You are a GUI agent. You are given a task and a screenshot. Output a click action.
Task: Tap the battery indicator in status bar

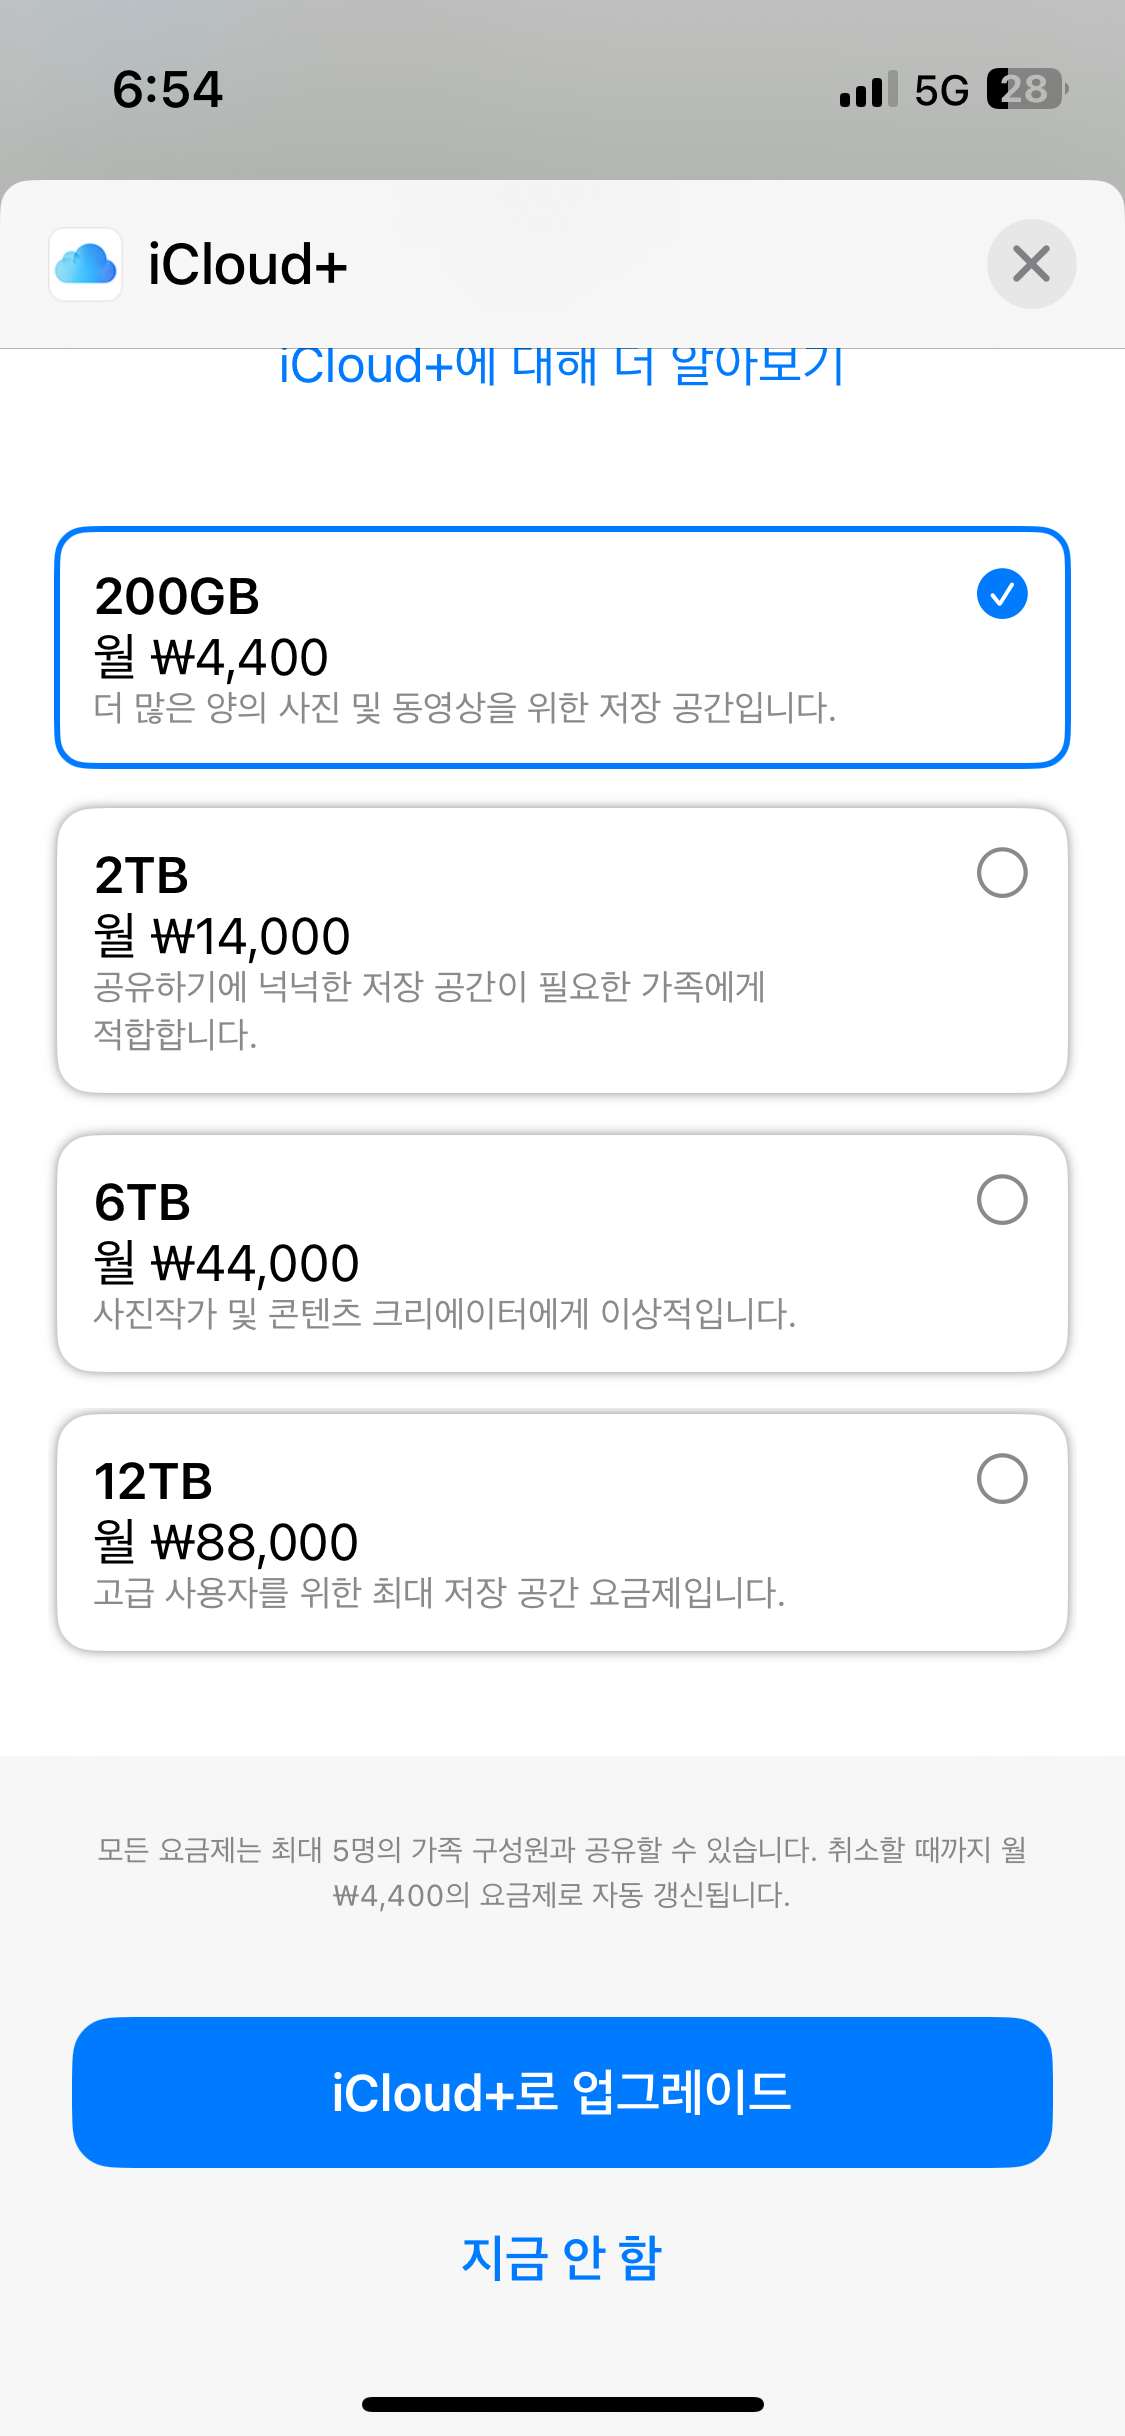point(1026,89)
